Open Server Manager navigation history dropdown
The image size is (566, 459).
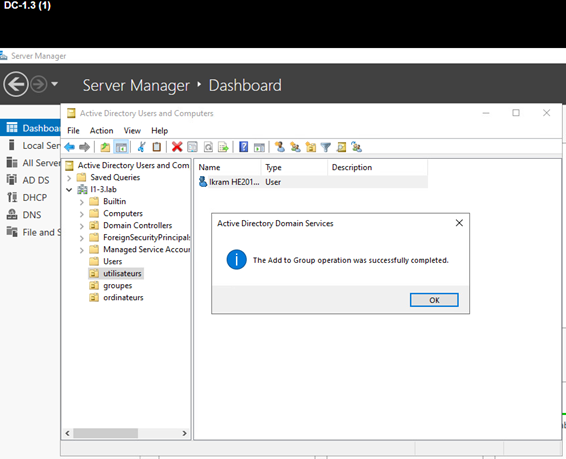55,84
